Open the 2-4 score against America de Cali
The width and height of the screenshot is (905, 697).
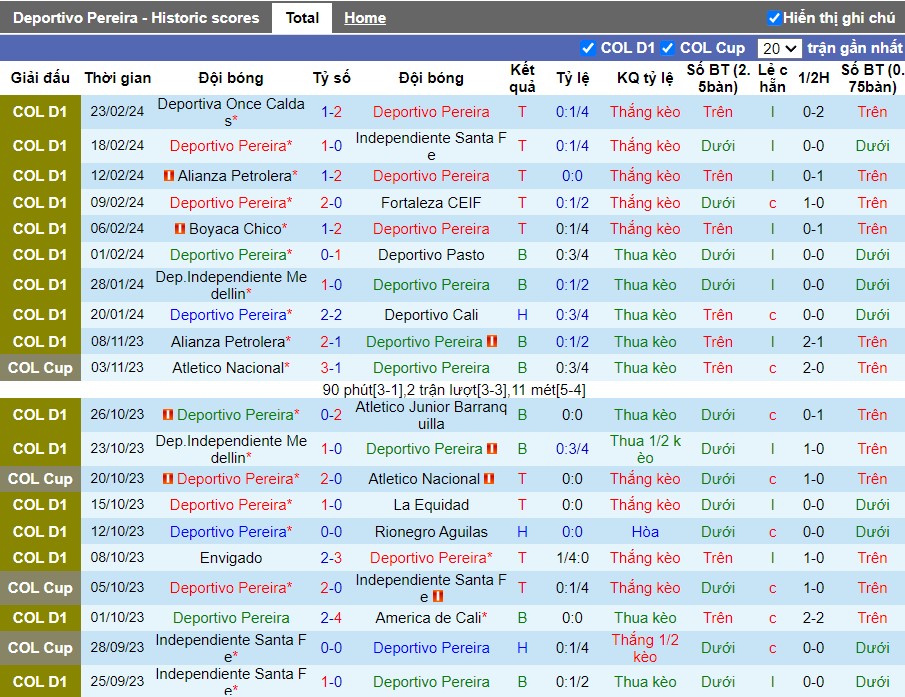pos(331,618)
